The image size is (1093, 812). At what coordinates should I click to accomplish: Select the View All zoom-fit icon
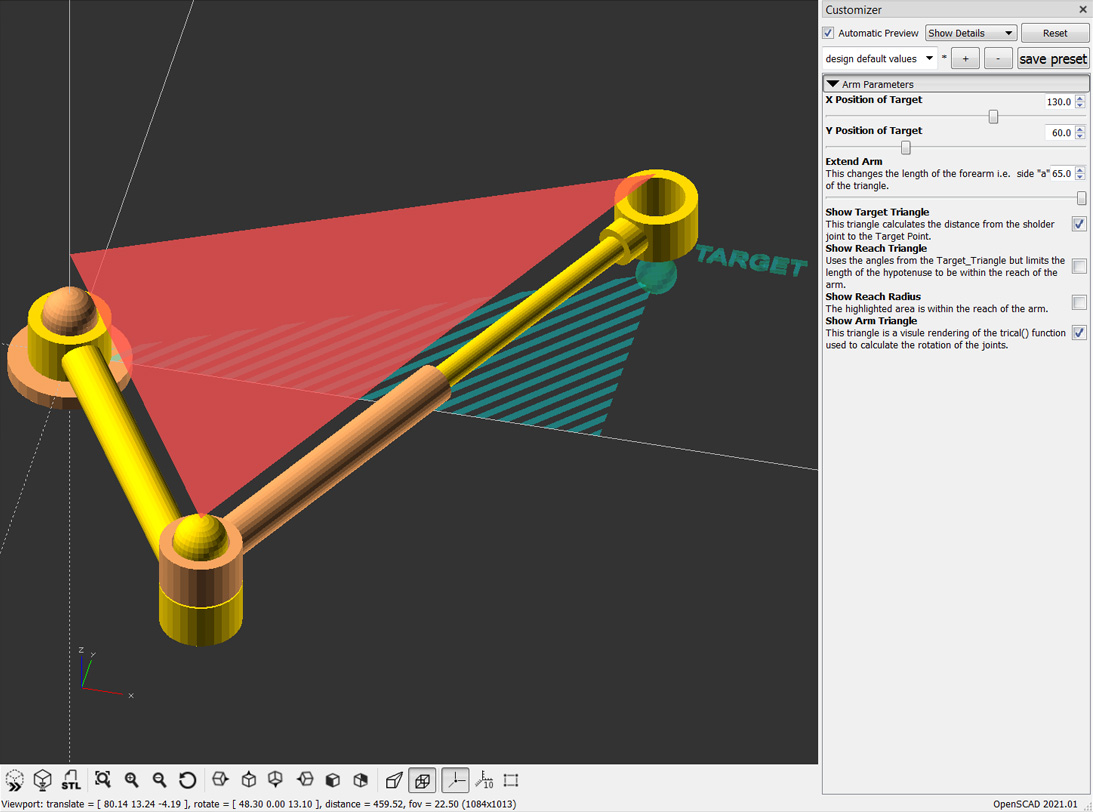pyautogui.click(x=103, y=780)
